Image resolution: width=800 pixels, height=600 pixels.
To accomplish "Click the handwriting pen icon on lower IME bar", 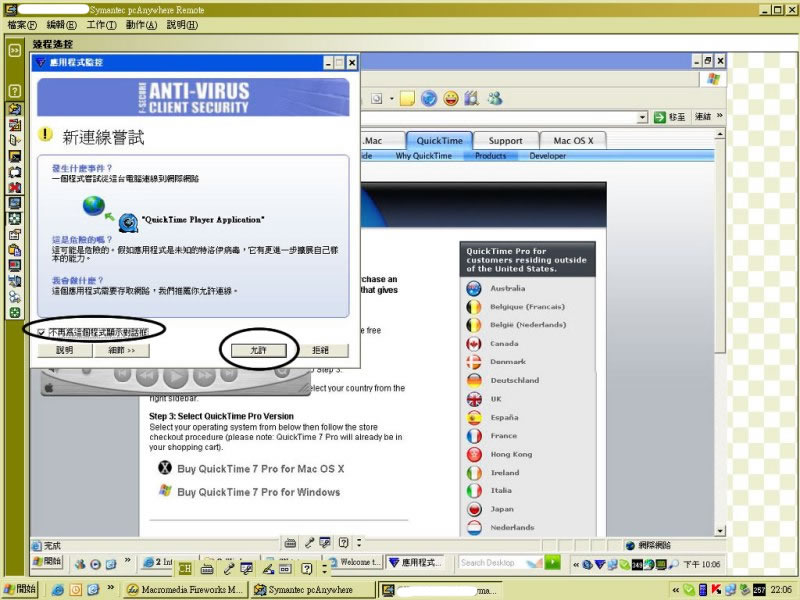I will point(267,568).
